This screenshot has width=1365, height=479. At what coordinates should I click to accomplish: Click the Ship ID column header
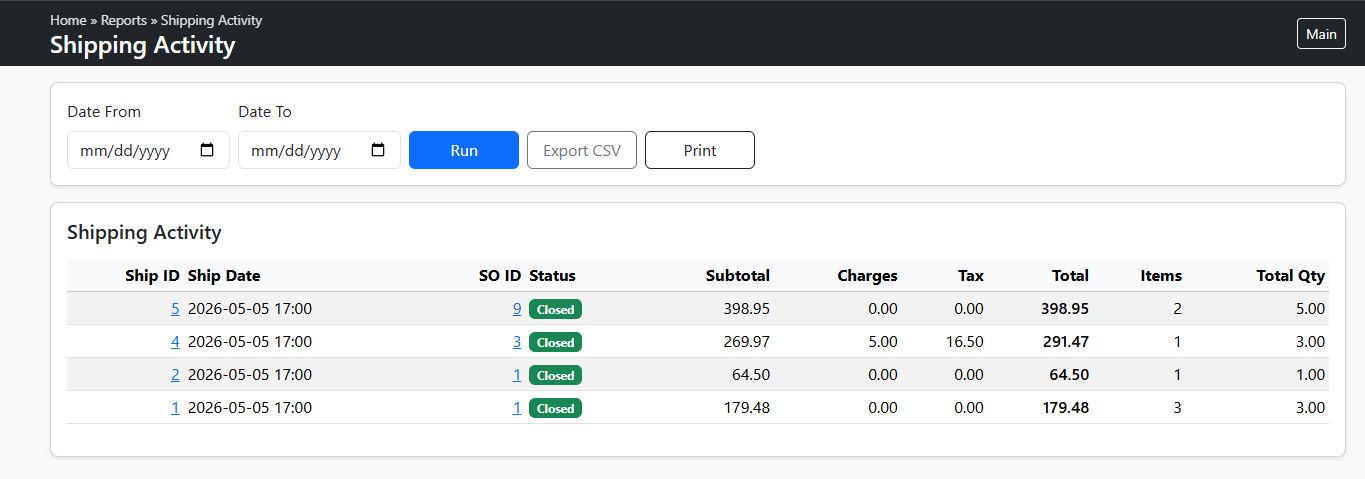point(153,275)
